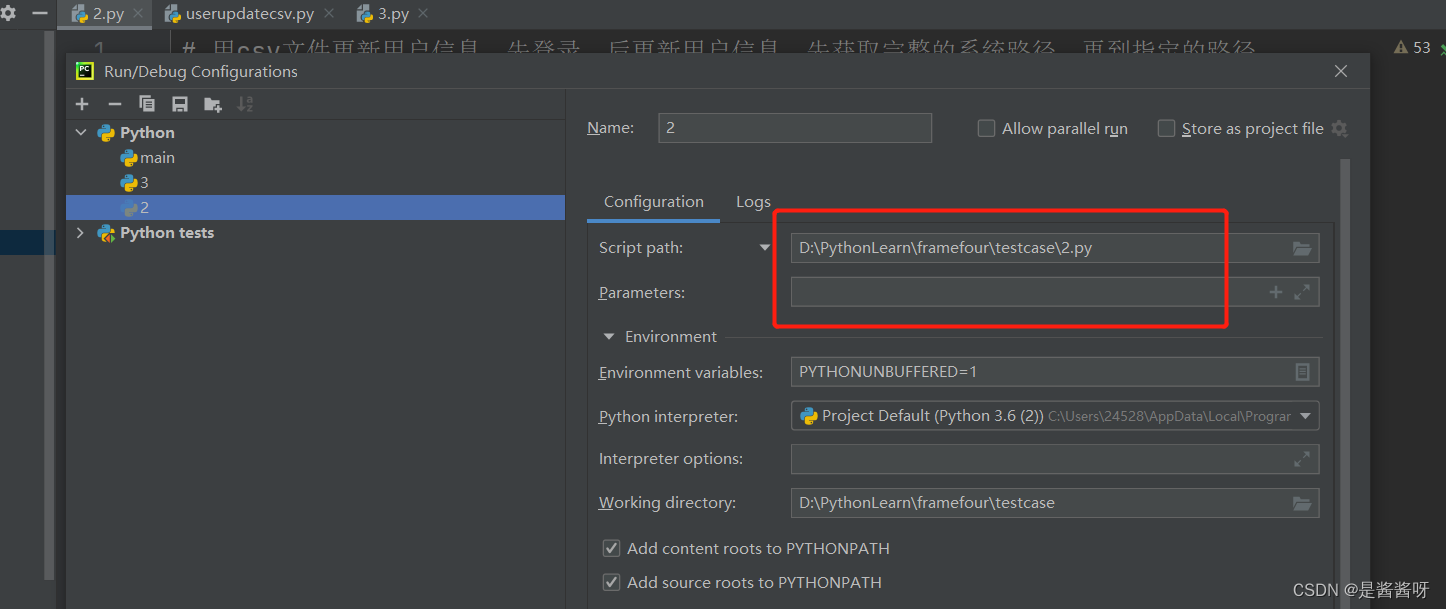Collapse the Environment section
The height and width of the screenshot is (609, 1446).
tap(609, 337)
